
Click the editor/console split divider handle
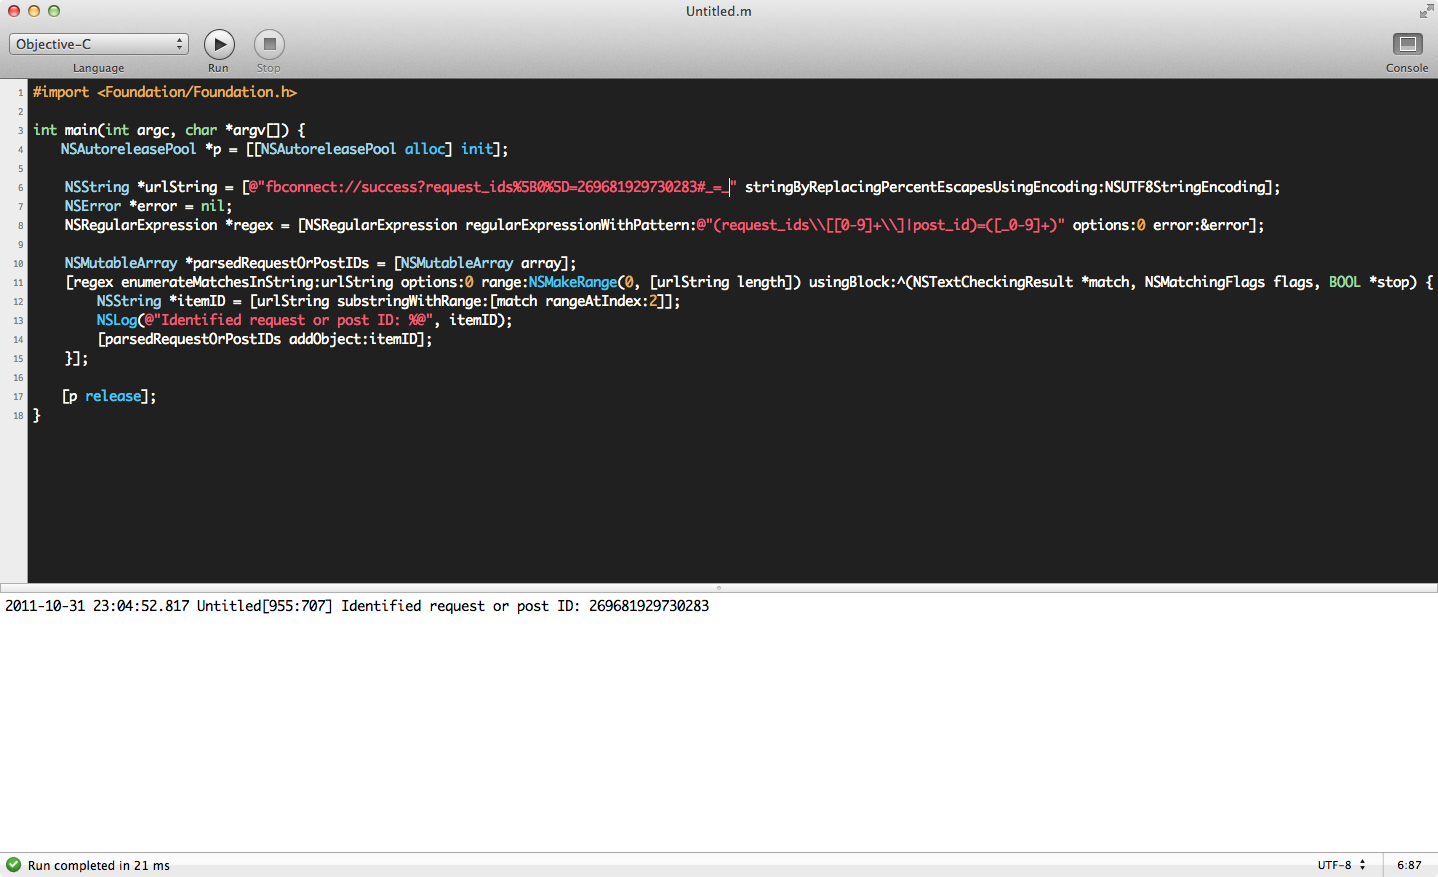(719, 588)
